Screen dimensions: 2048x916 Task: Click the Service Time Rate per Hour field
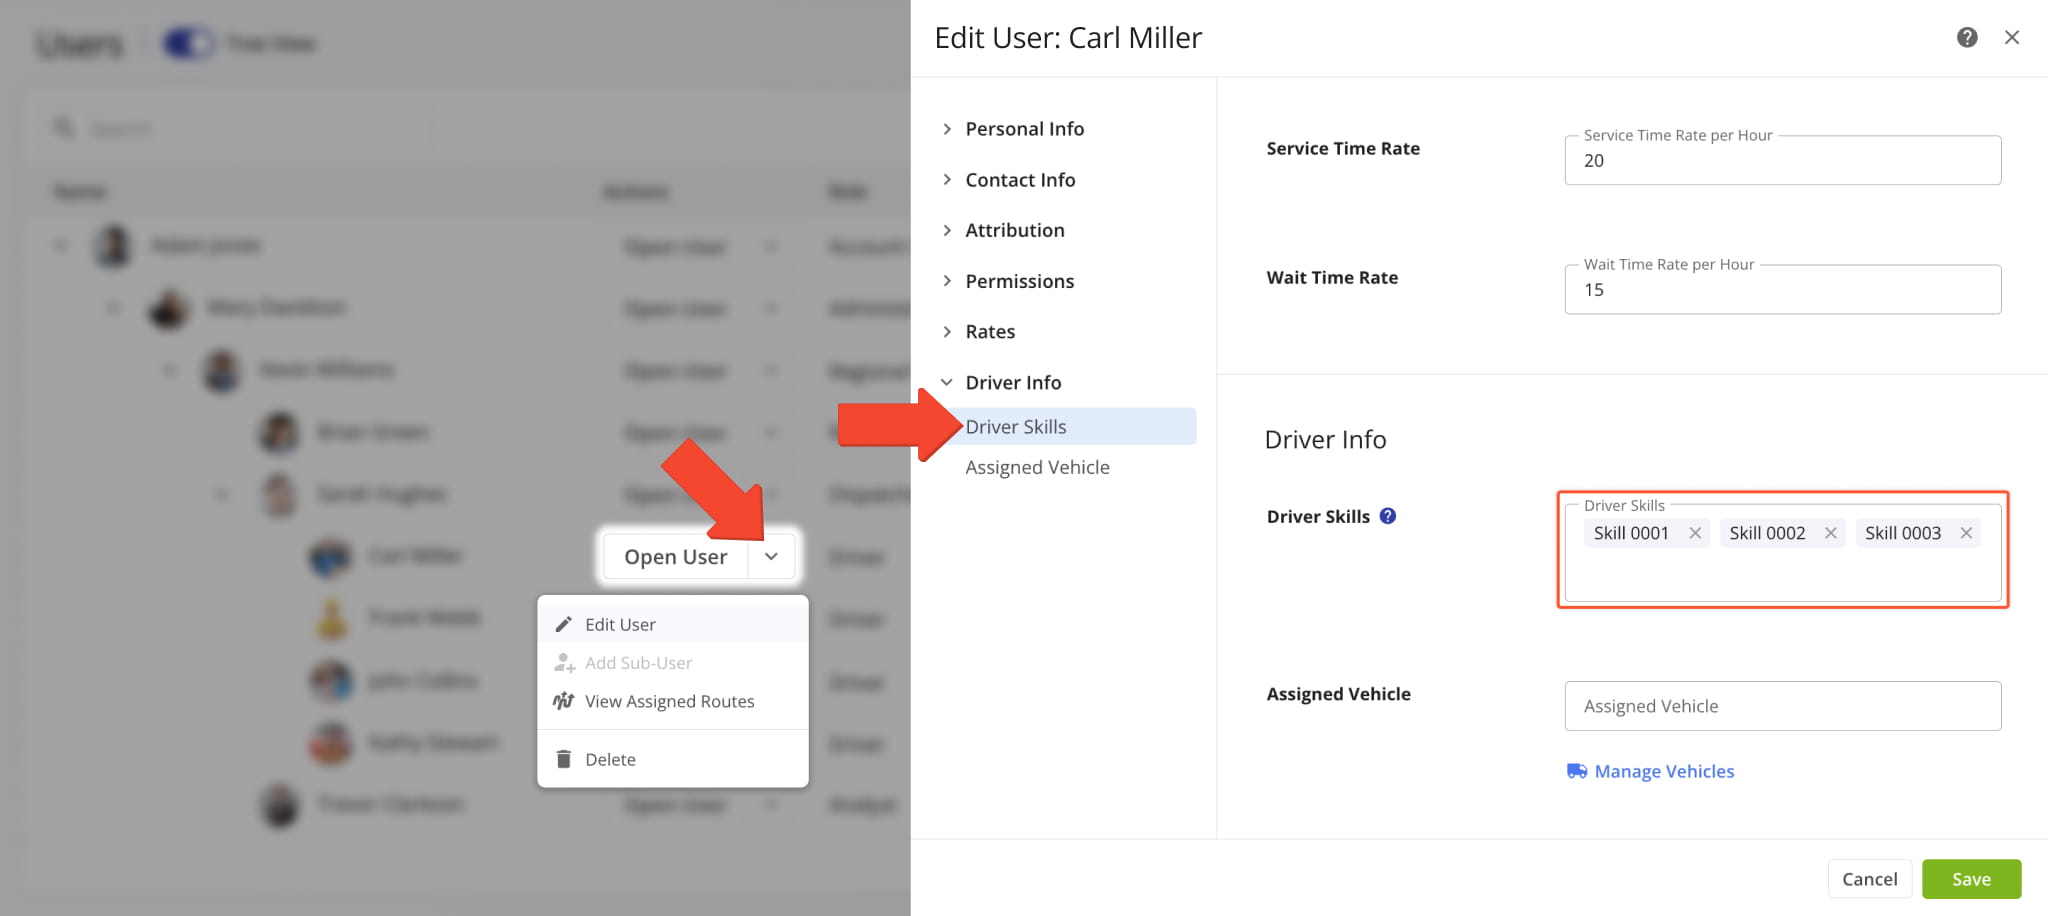click(1781, 161)
